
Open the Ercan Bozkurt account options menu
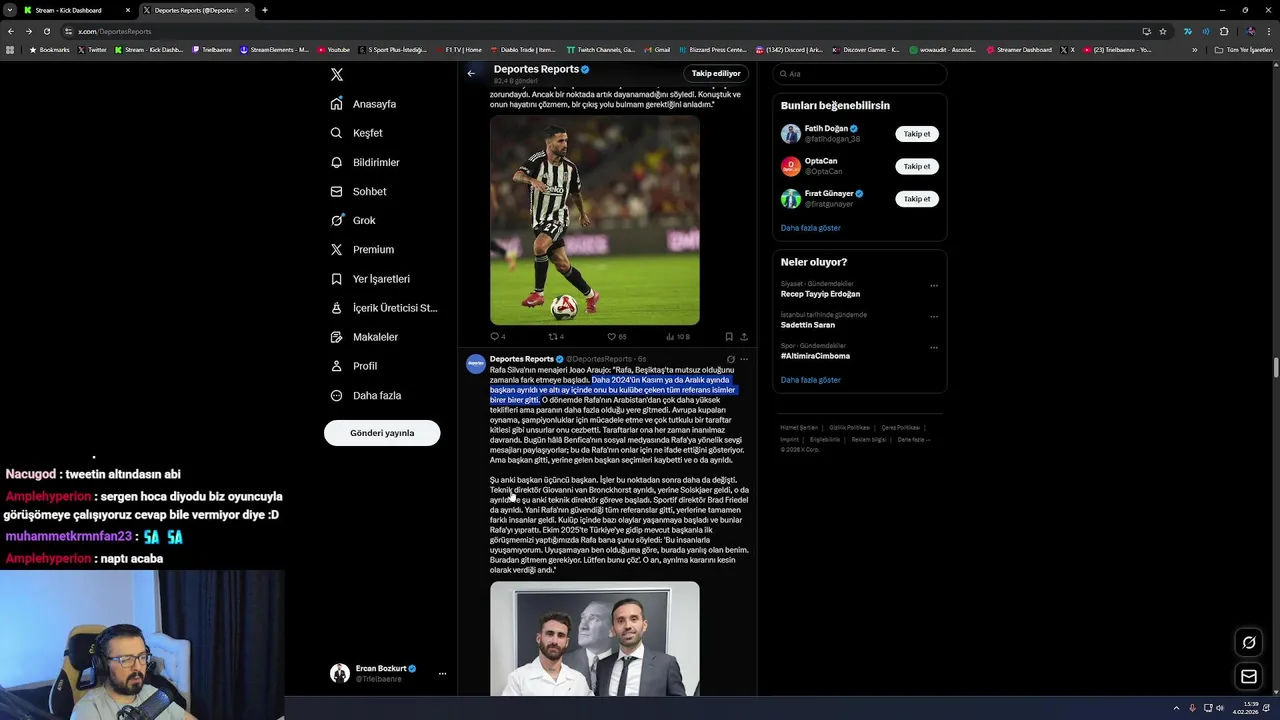pyautogui.click(x=442, y=673)
